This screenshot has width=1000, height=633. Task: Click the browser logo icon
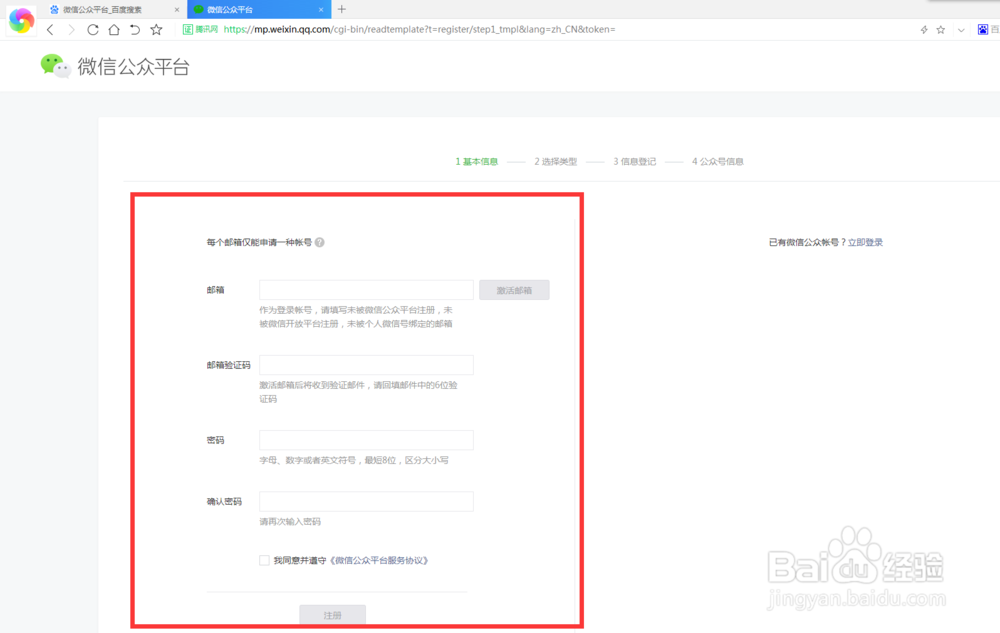tap(21, 20)
